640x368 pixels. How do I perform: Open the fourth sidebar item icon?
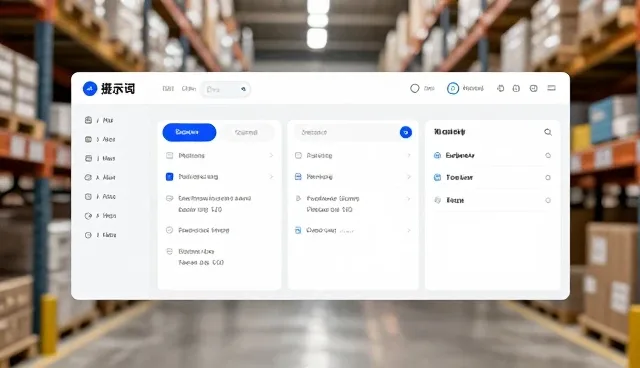click(x=88, y=177)
